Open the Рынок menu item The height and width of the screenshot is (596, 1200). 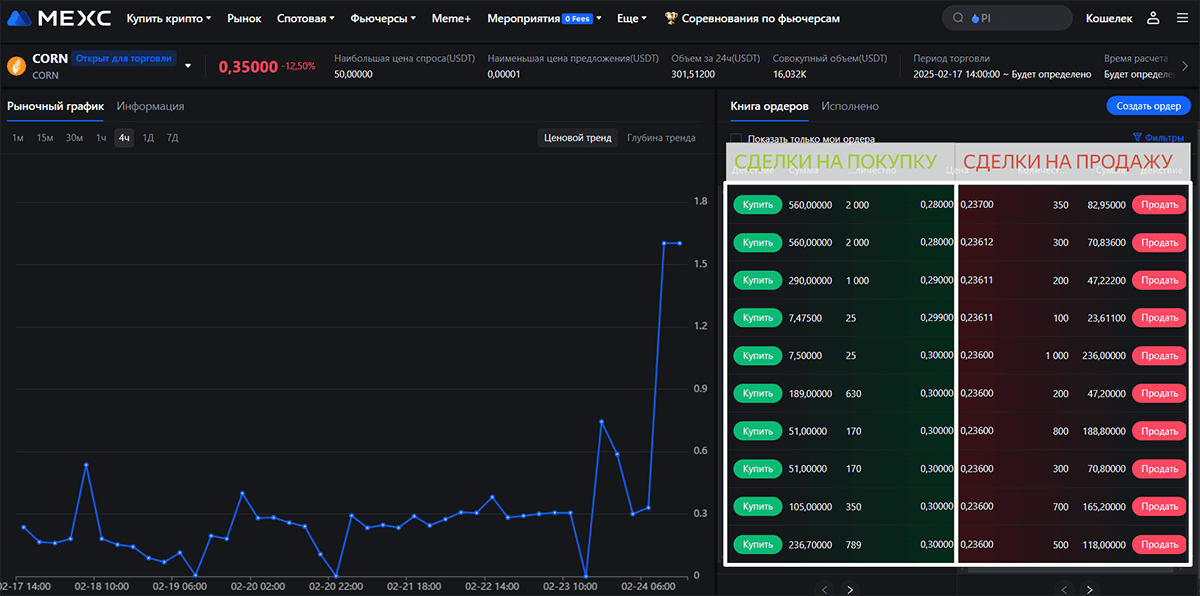click(x=244, y=18)
